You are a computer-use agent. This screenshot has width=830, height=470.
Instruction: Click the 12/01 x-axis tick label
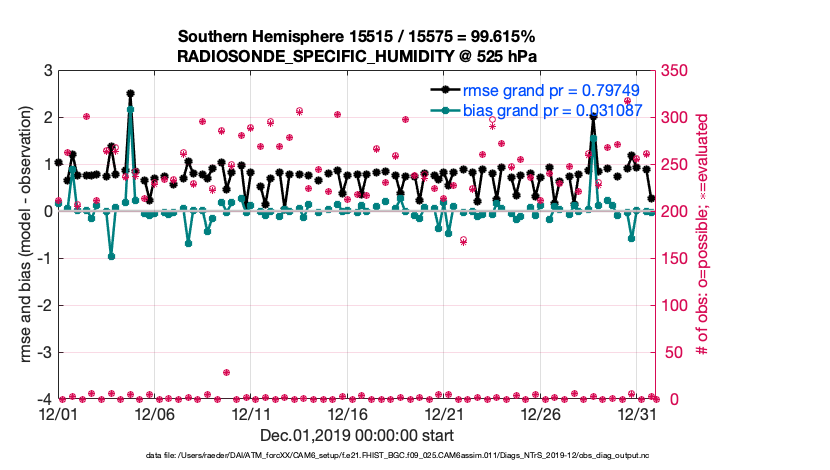[57, 413]
